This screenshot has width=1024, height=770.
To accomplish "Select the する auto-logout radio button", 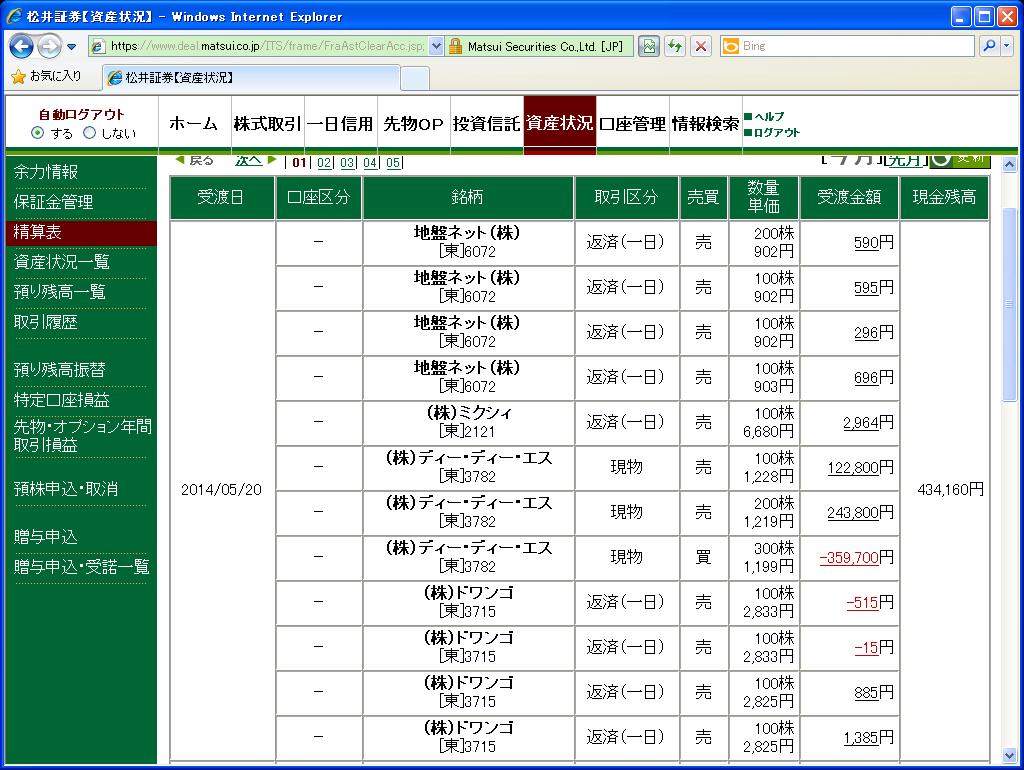I will [38, 133].
